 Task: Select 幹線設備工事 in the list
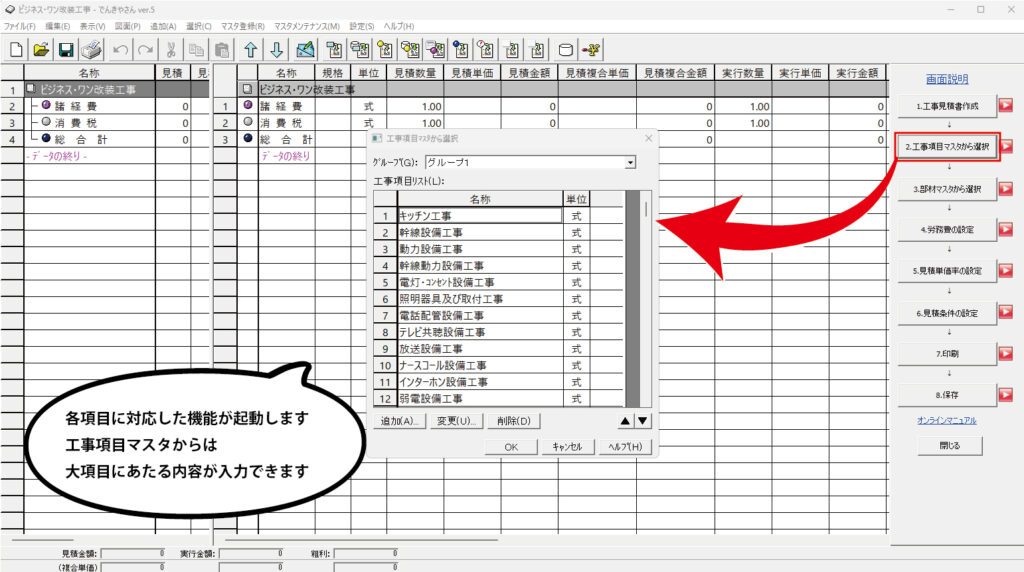(480, 232)
